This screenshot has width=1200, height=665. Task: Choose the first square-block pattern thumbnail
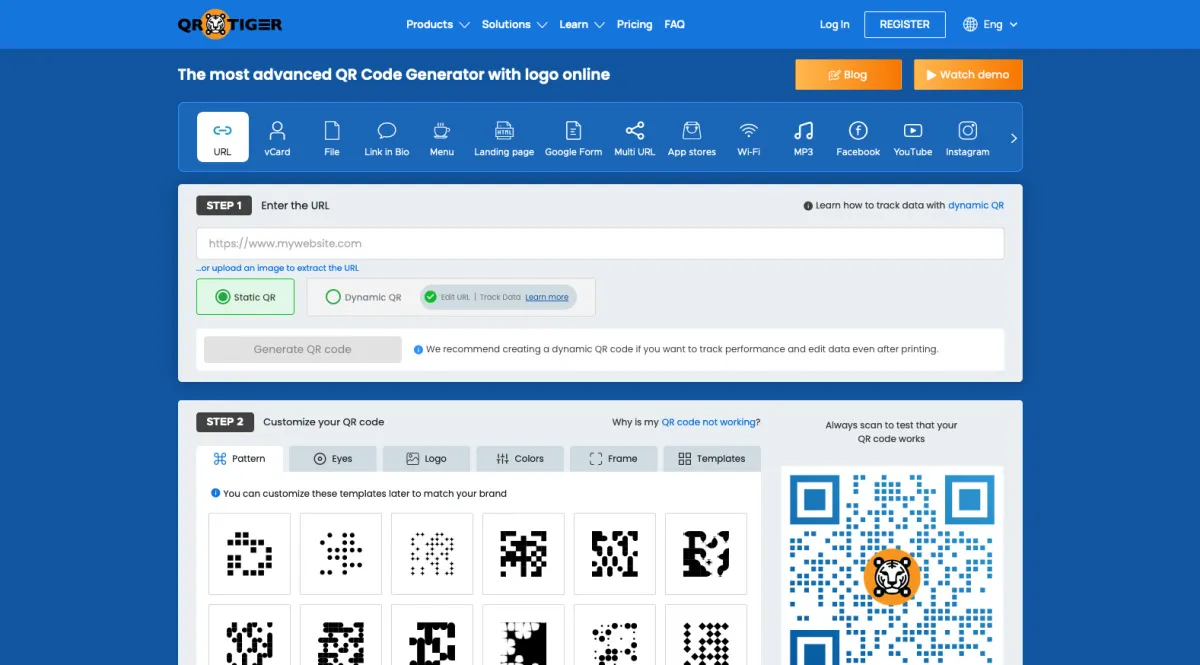249,553
